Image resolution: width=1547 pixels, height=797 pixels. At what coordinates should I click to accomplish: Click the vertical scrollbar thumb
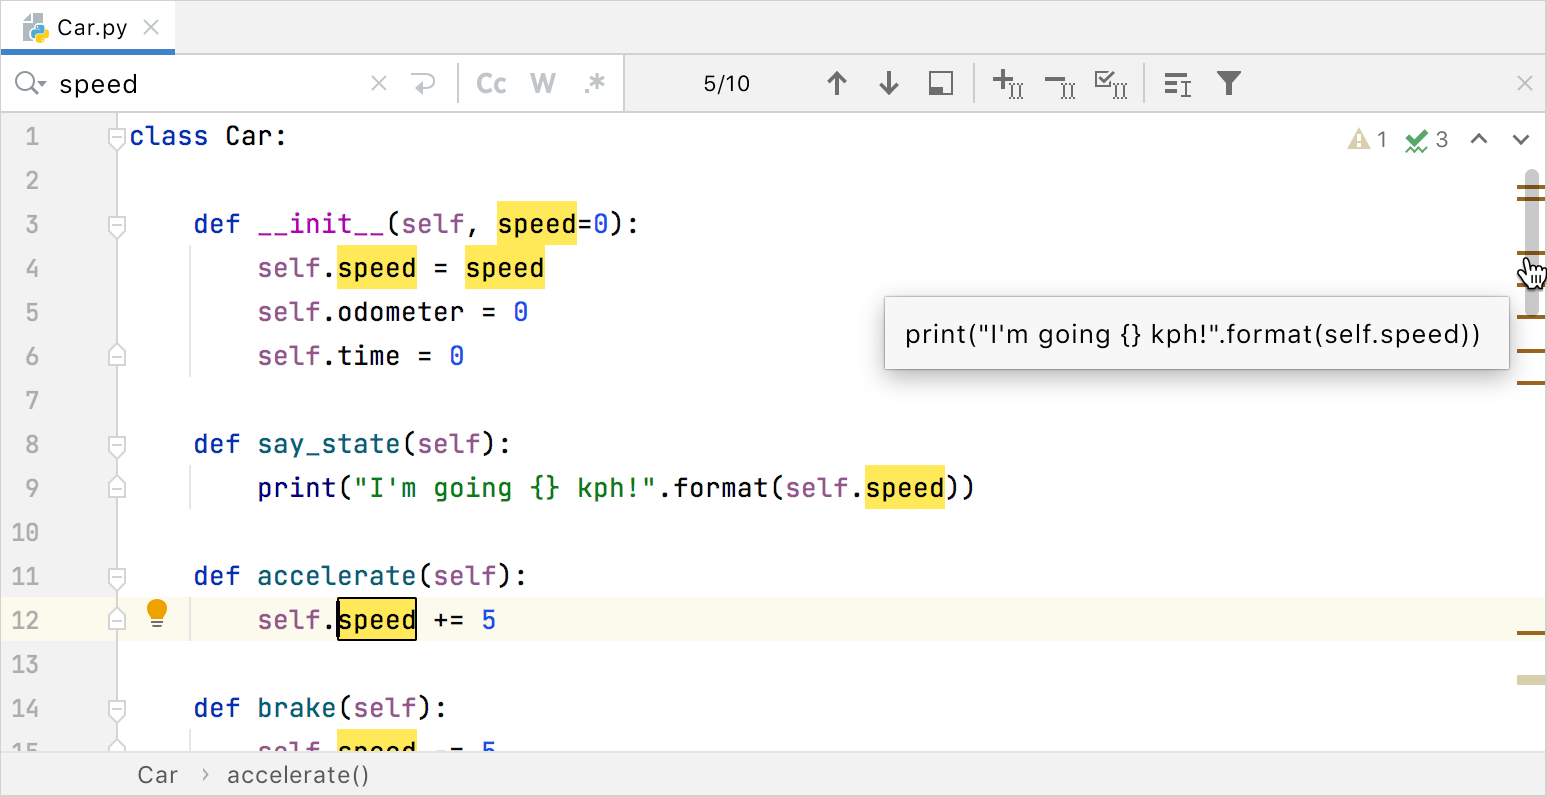[x=1531, y=240]
